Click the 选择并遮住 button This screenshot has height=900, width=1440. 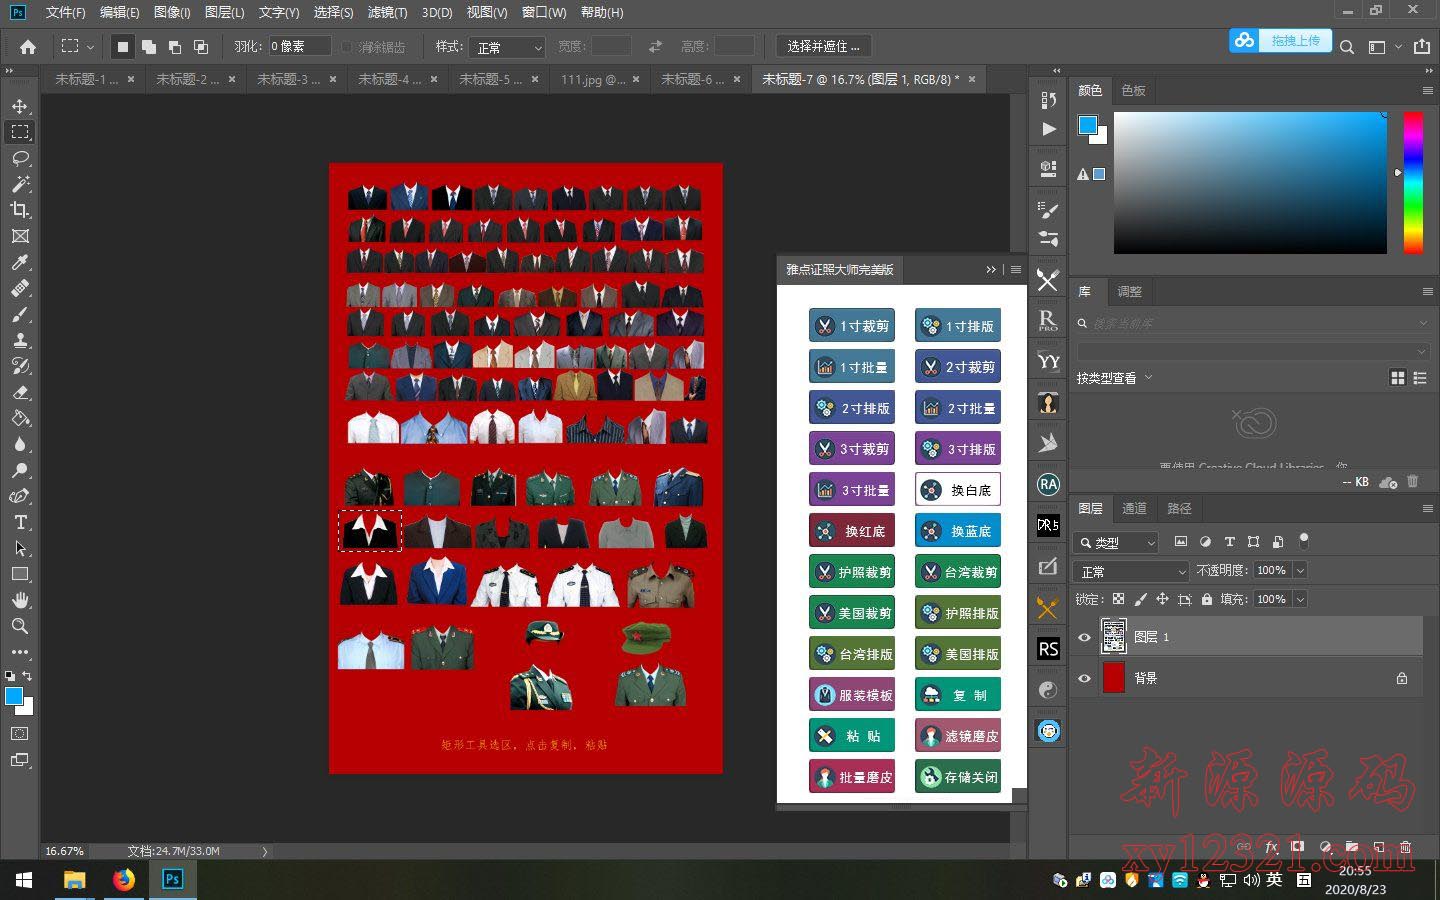823,46
